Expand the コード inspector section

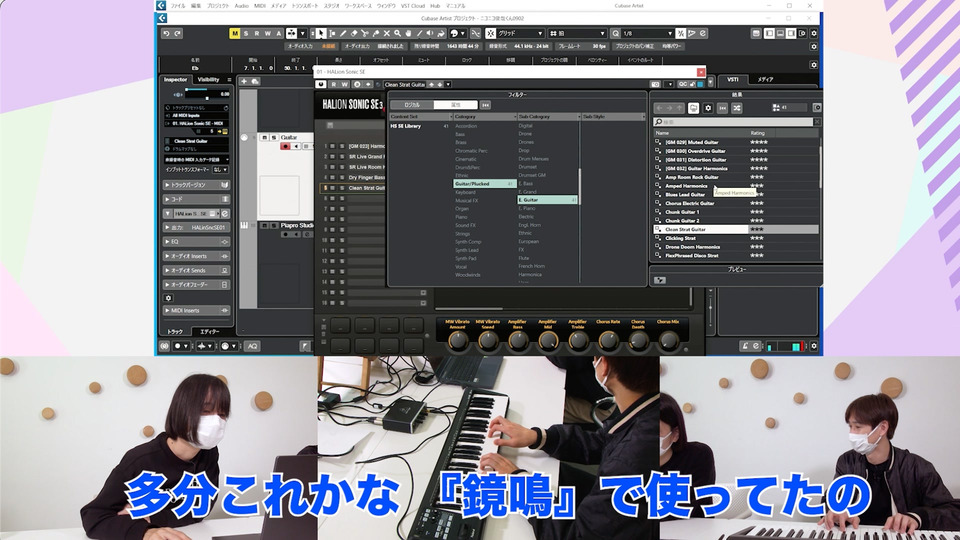(x=196, y=199)
